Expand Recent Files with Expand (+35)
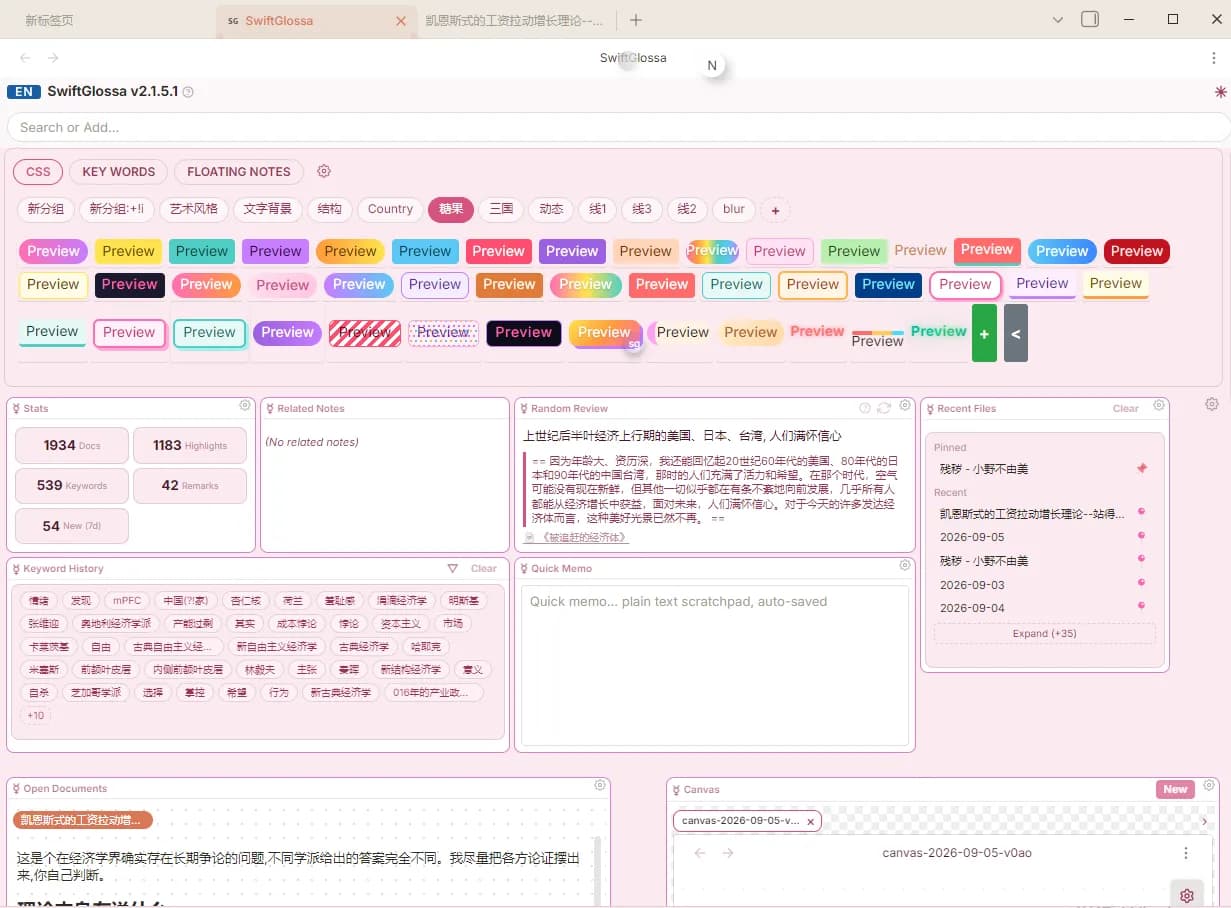This screenshot has height=908, width=1231. tap(1044, 633)
